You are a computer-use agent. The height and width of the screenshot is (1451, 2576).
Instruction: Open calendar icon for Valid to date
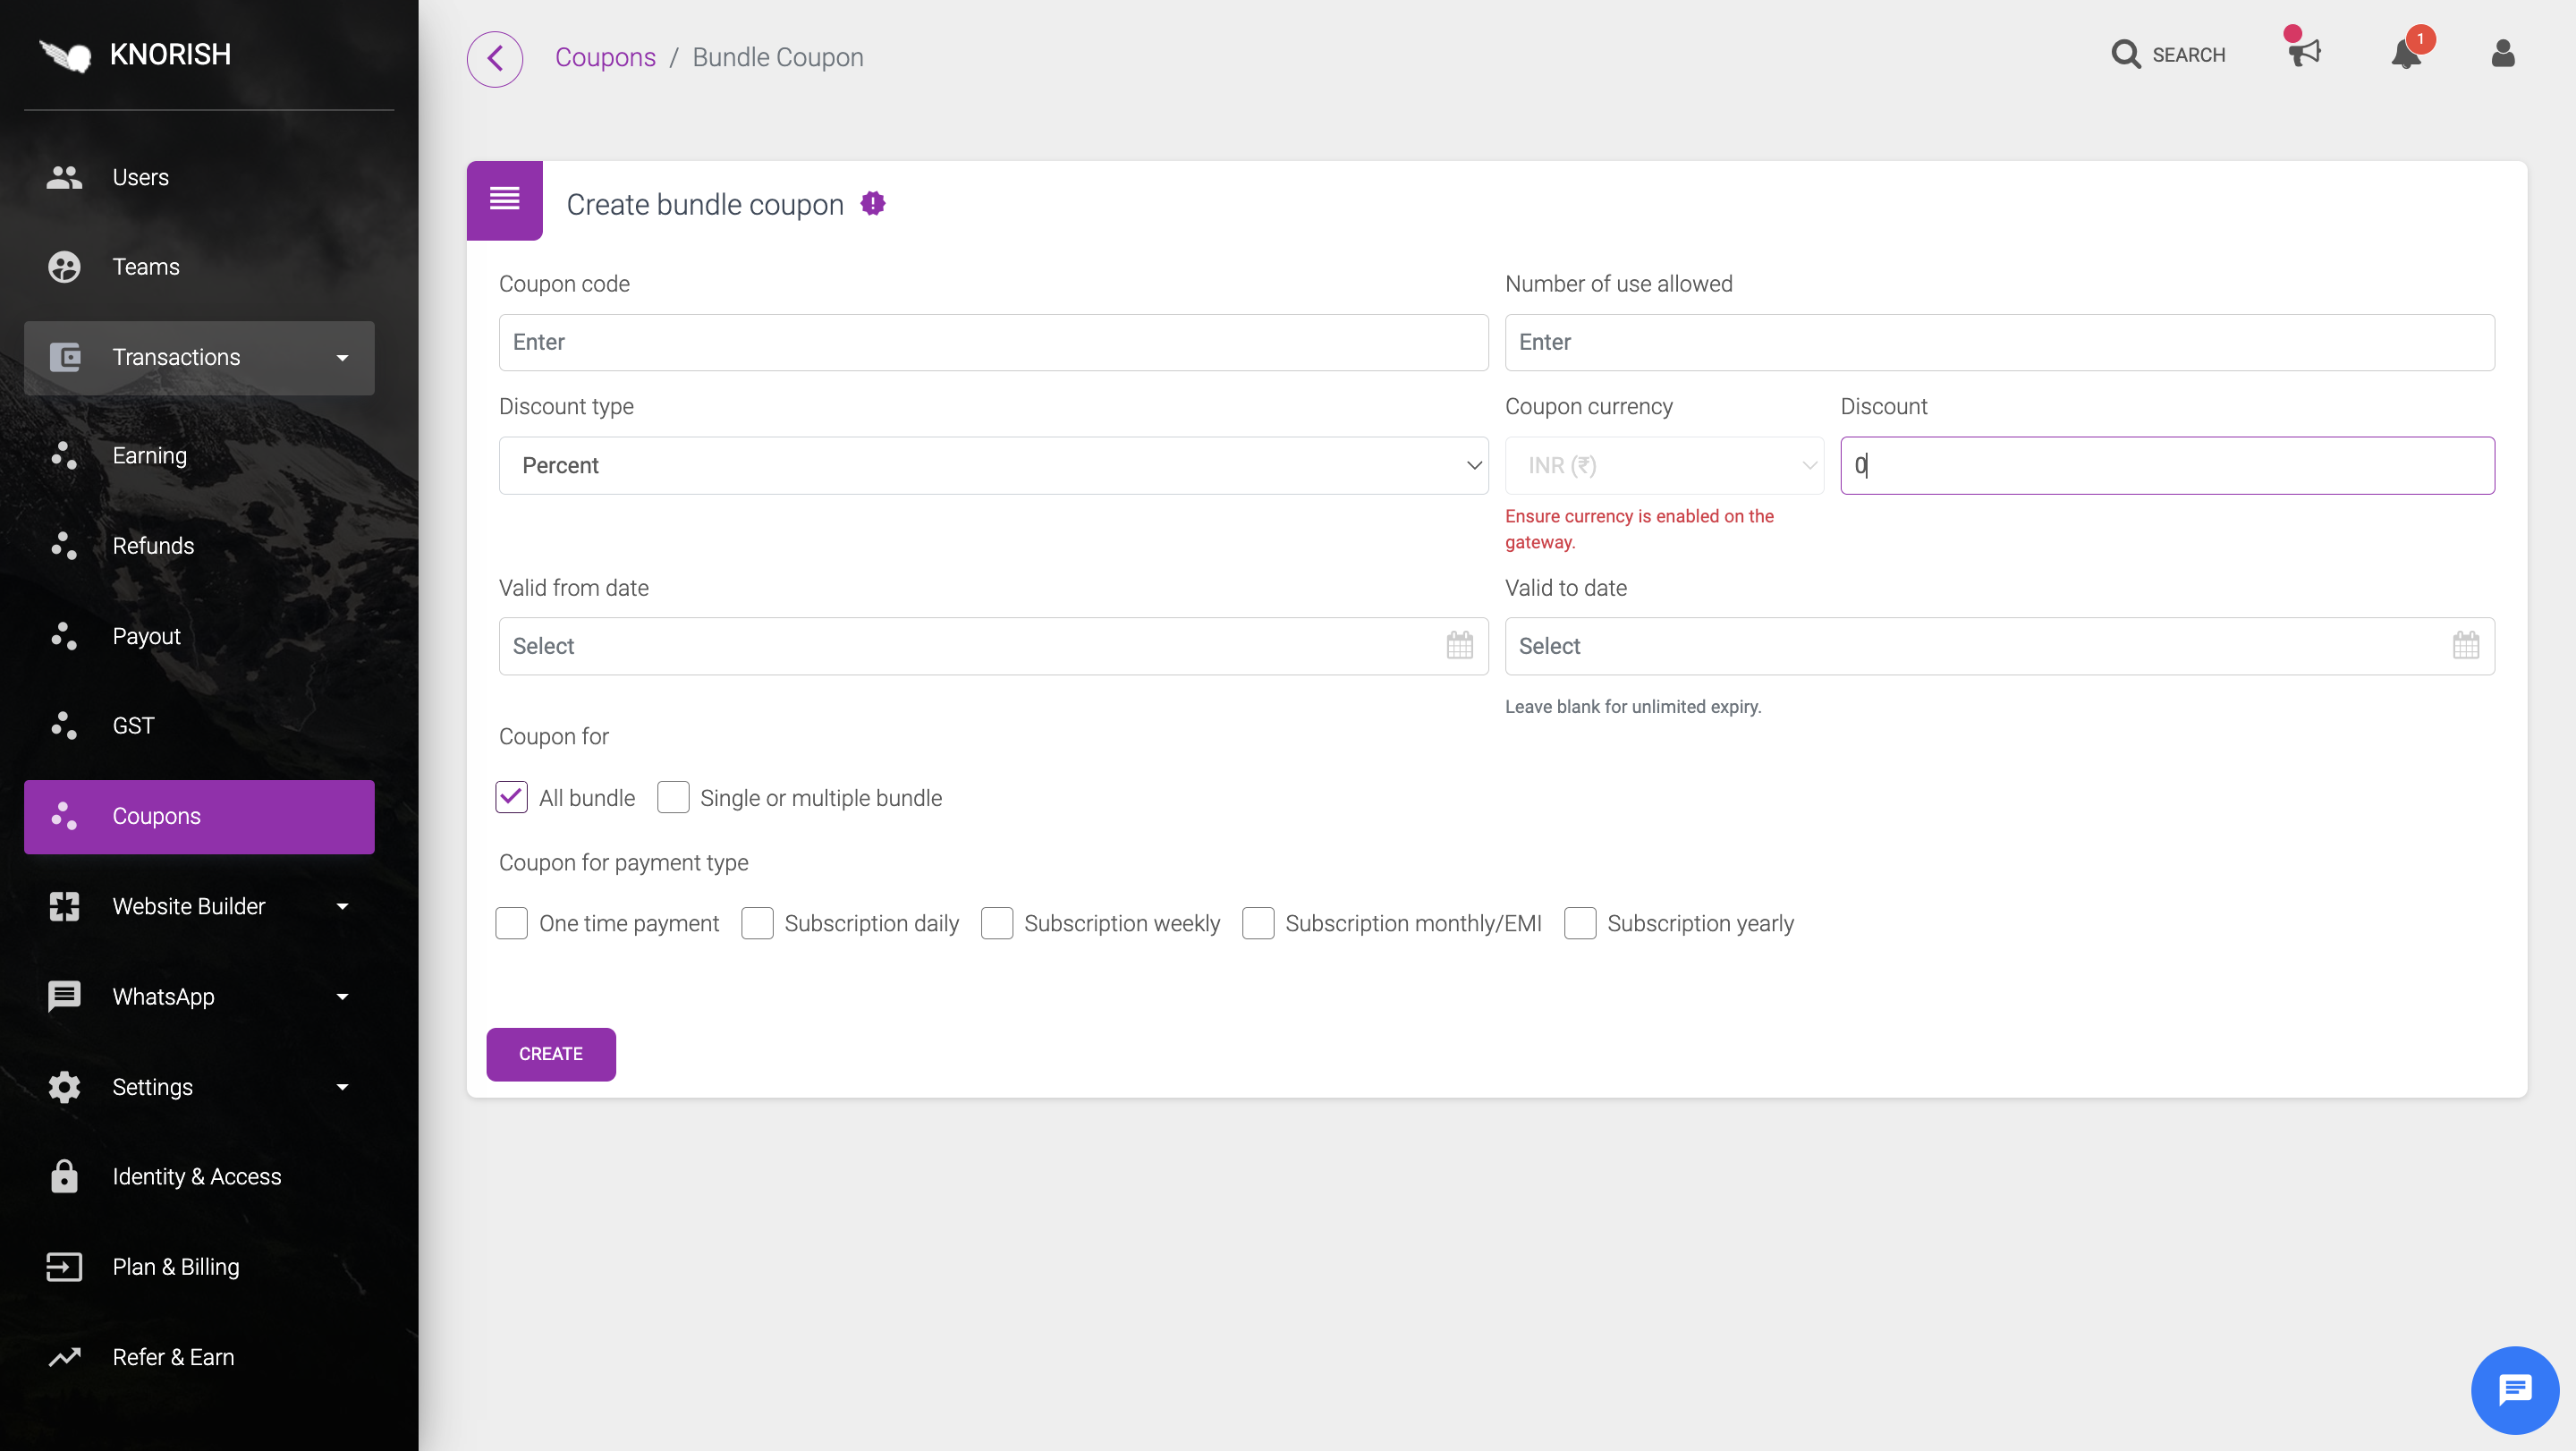[x=2466, y=646]
